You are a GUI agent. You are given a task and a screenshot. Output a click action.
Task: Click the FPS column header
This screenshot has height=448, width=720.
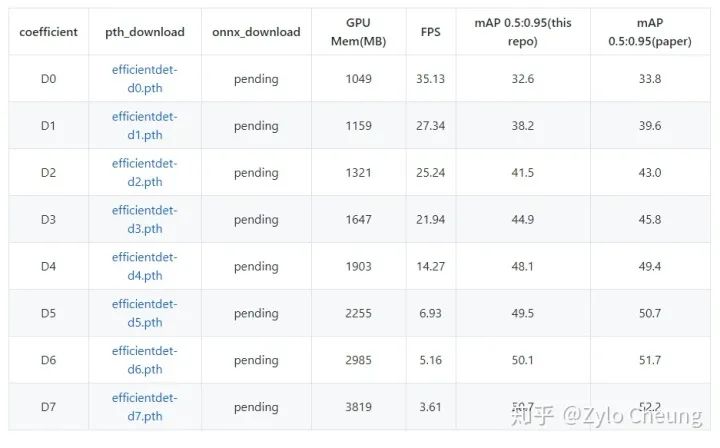(431, 32)
